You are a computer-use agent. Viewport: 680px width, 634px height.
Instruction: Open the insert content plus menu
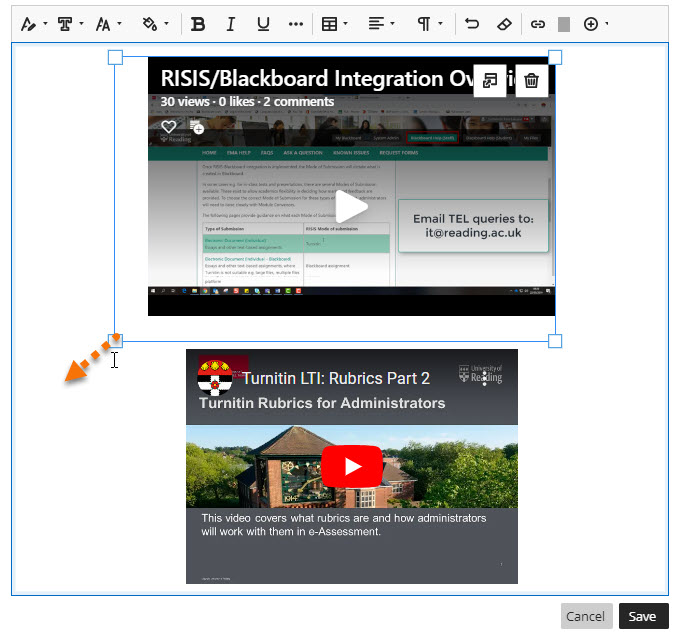pos(591,24)
